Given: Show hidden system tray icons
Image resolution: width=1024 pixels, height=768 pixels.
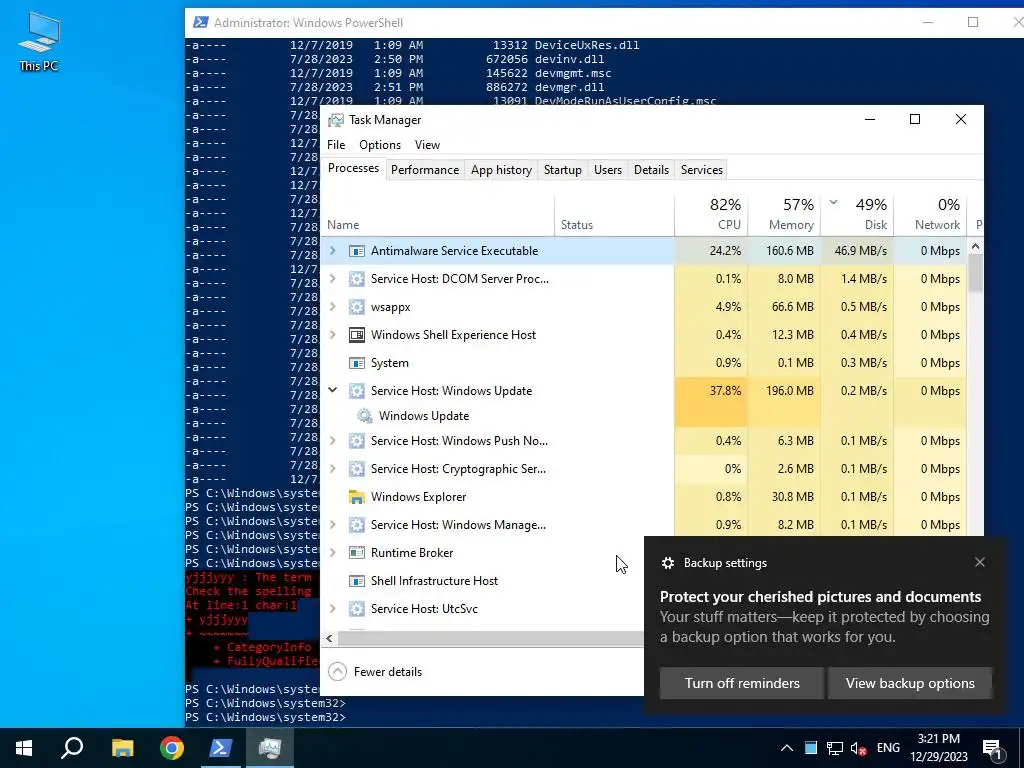Looking at the screenshot, I should pyautogui.click(x=787, y=748).
